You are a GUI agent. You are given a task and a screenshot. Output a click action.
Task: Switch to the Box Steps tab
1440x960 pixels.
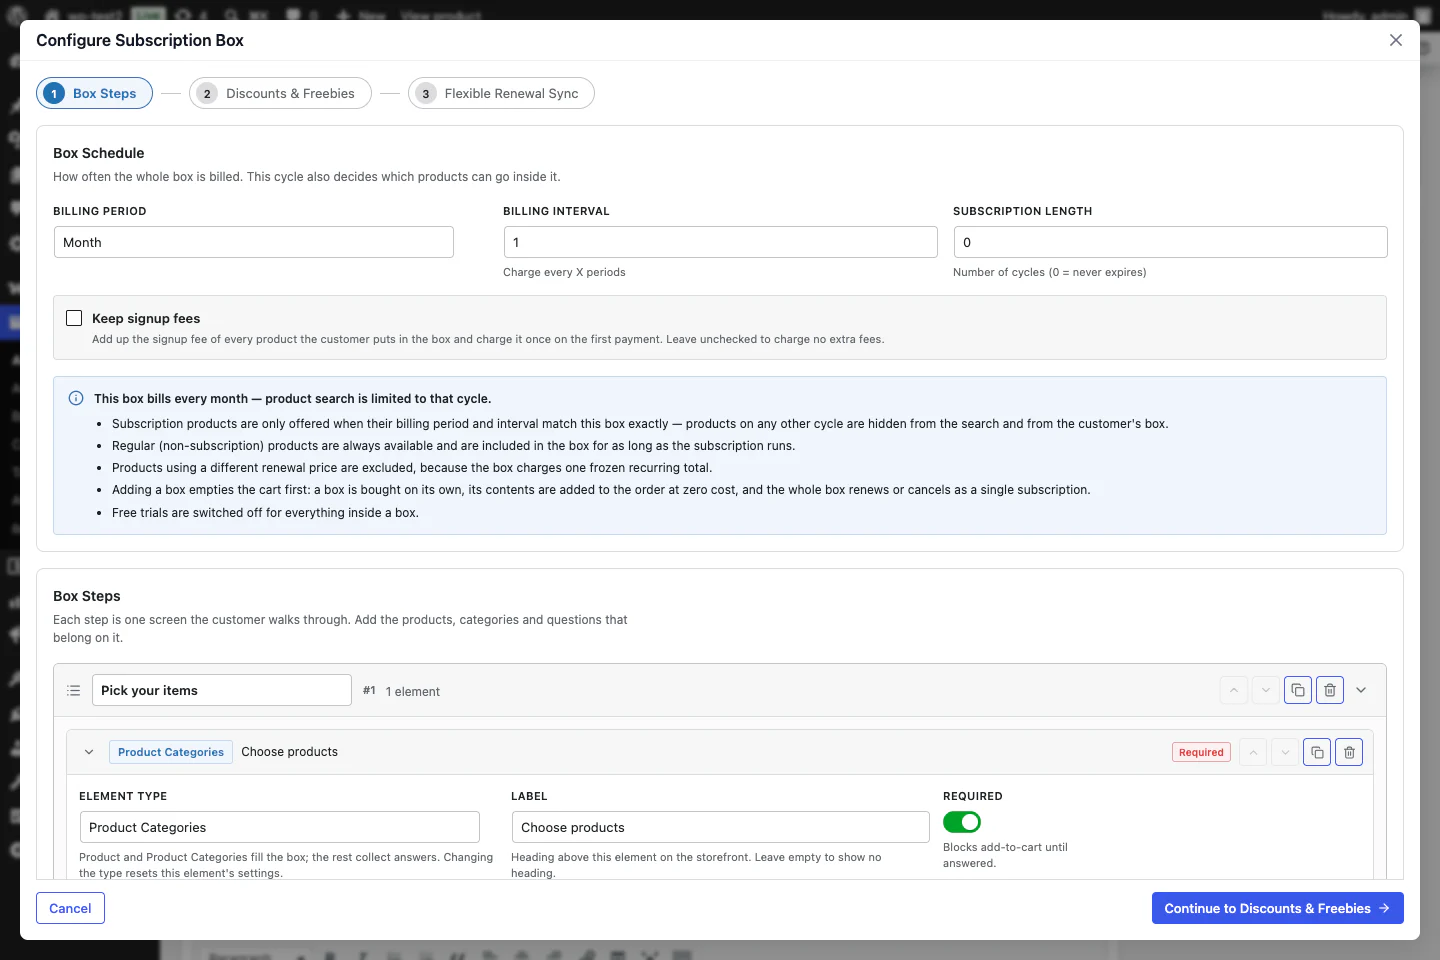[94, 93]
